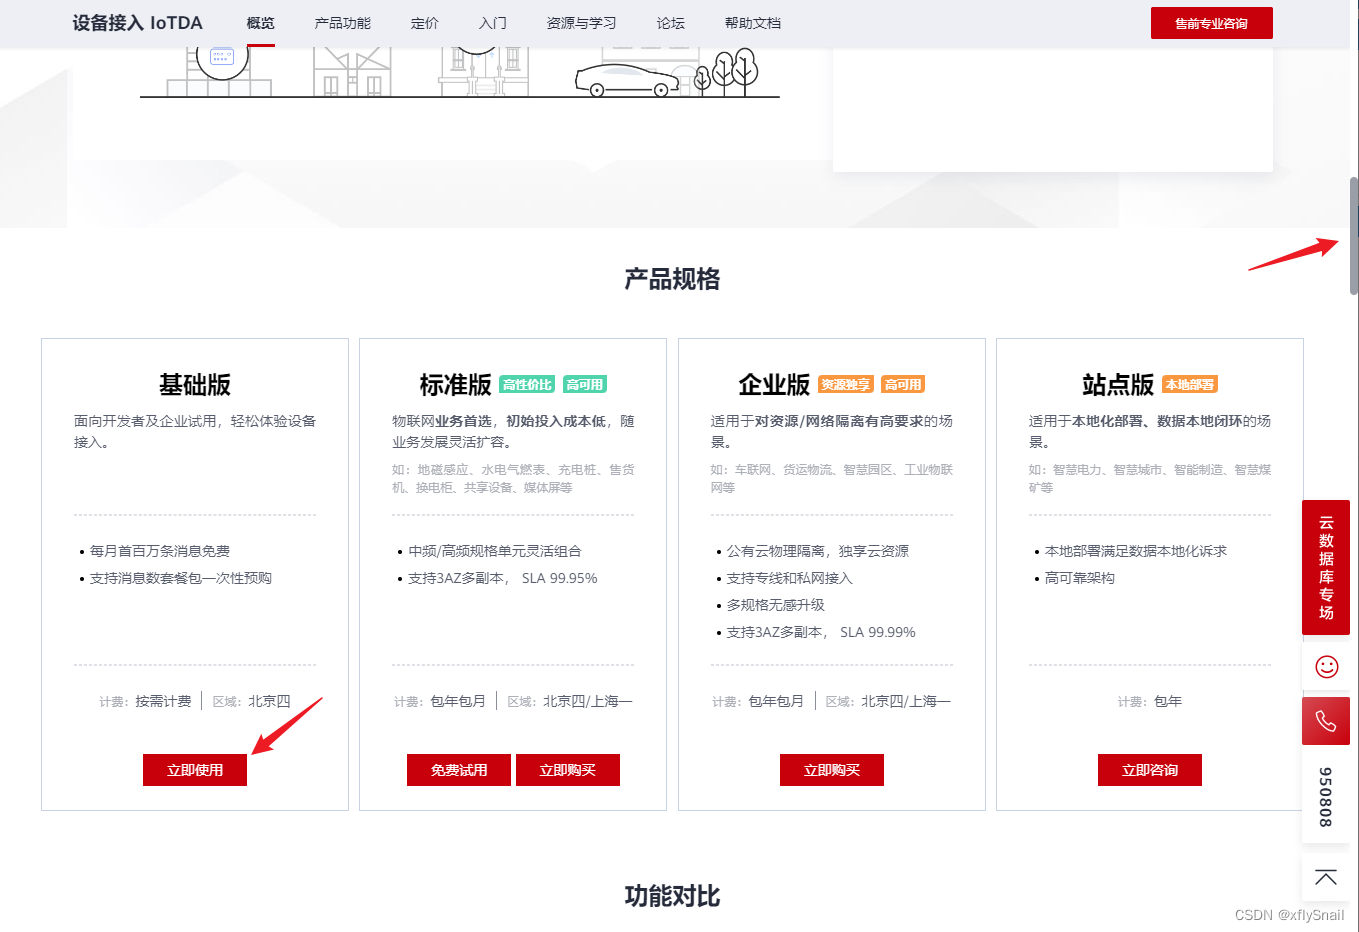Click 高可靠架构 bullet
The image size is (1359, 932).
tap(1080, 578)
